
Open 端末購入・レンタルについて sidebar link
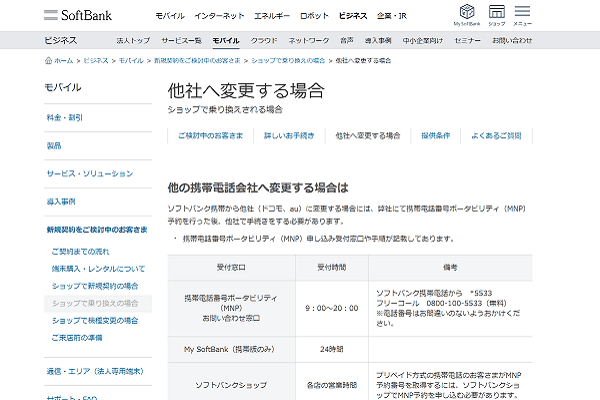(x=98, y=269)
